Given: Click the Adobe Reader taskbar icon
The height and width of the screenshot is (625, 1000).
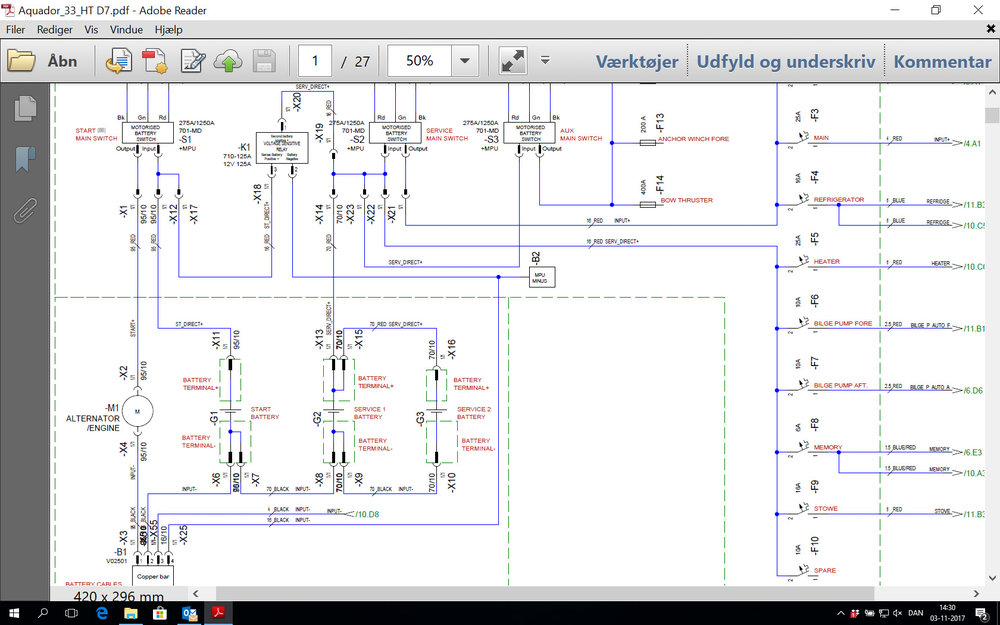Looking at the screenshot, I should [219, 614].
